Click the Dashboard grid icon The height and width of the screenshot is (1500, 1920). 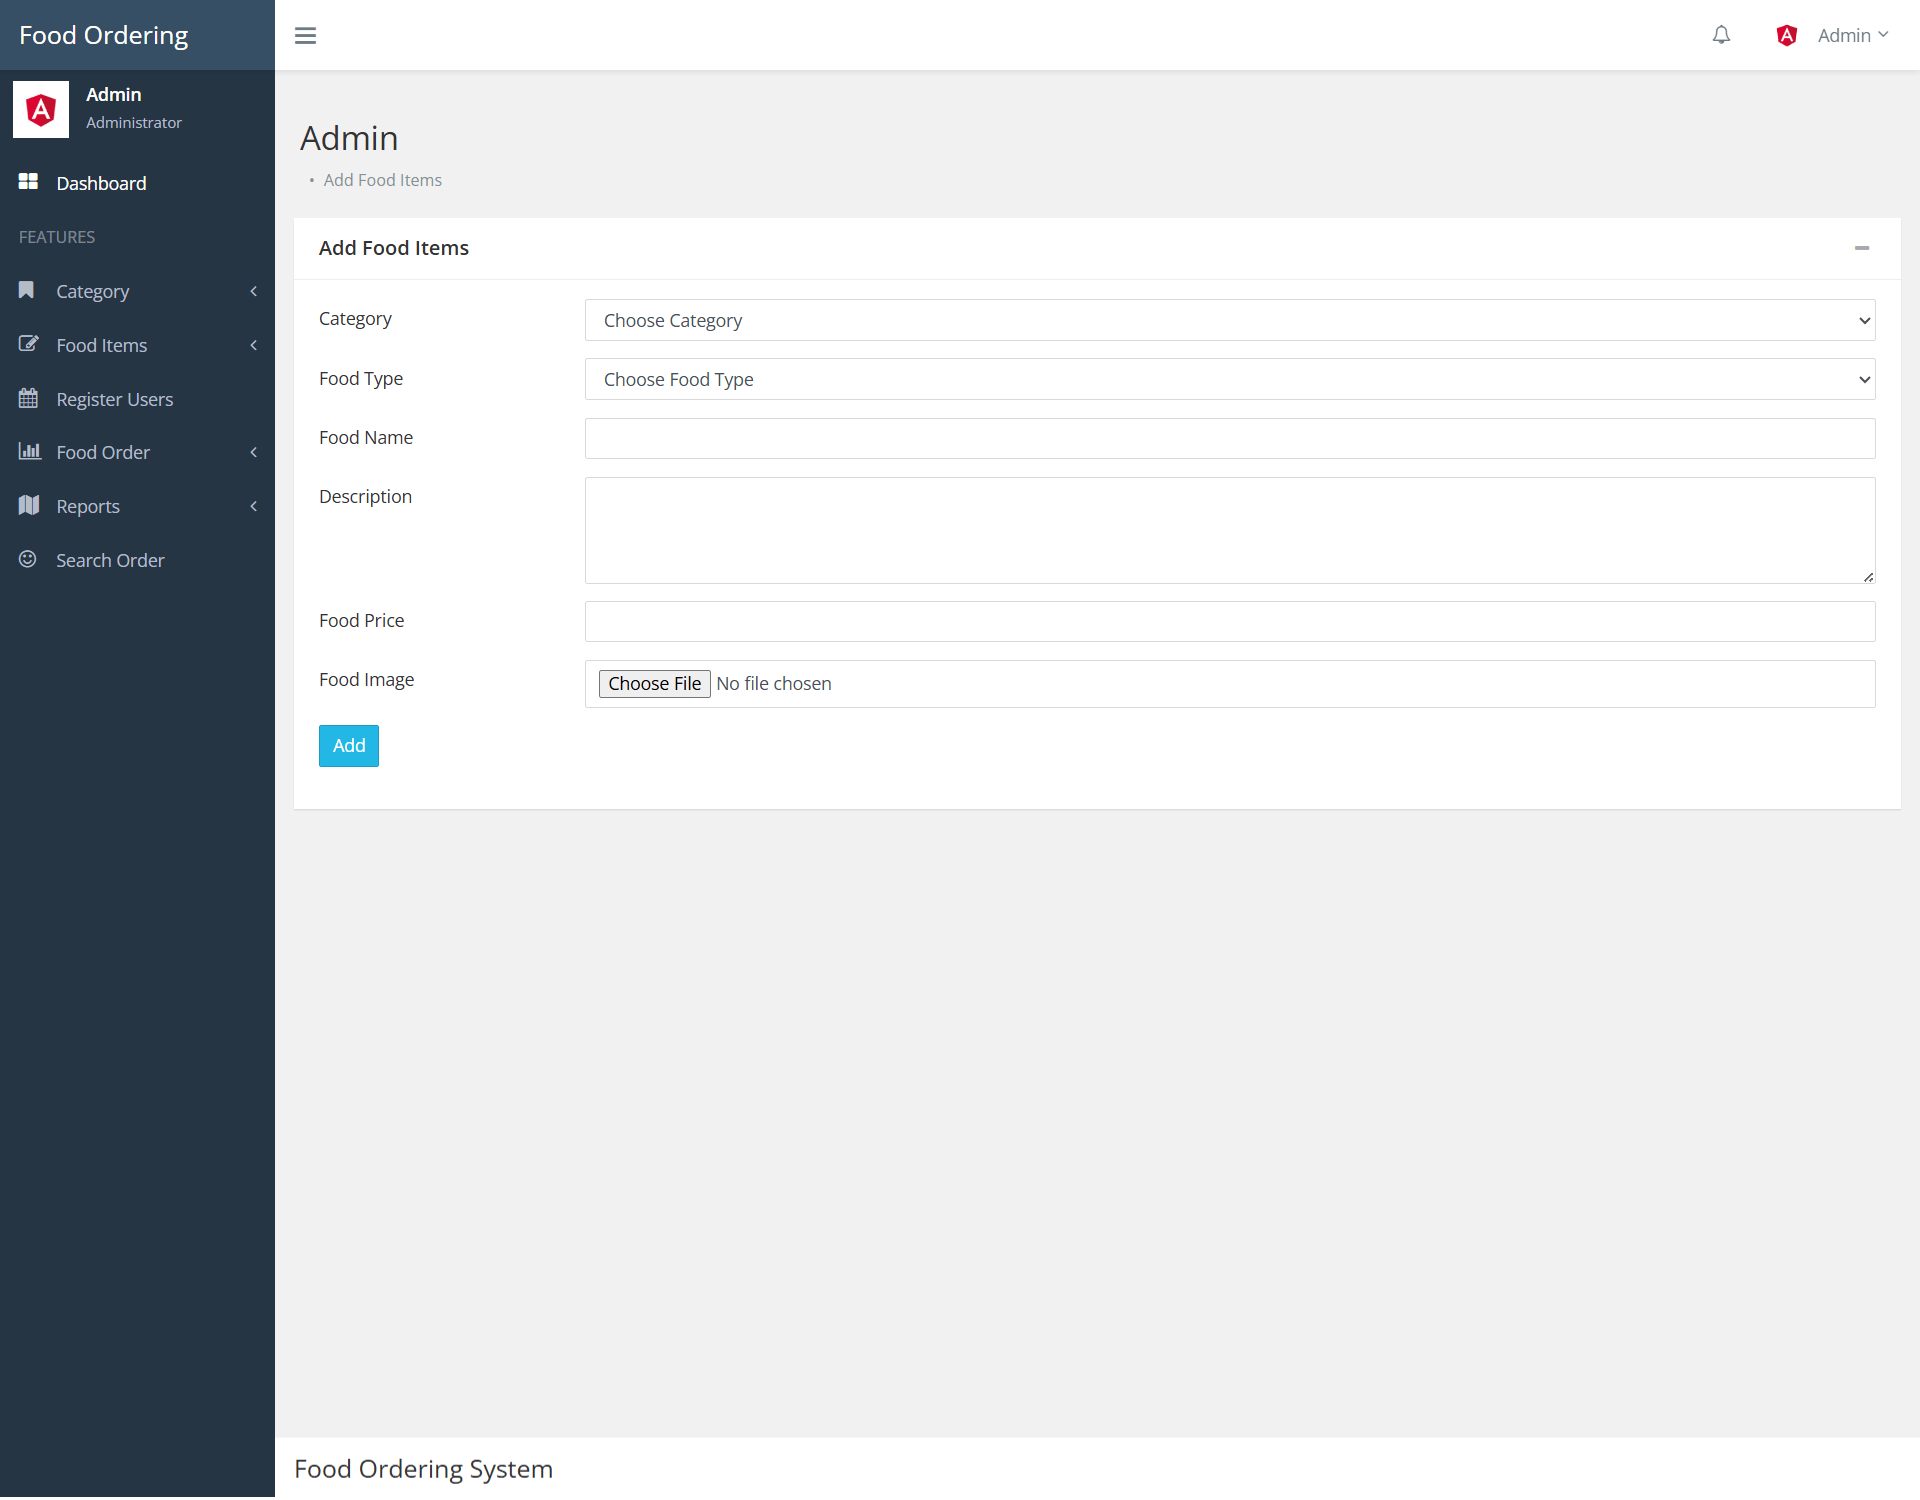pyautogui.click(x=28, y=182)
